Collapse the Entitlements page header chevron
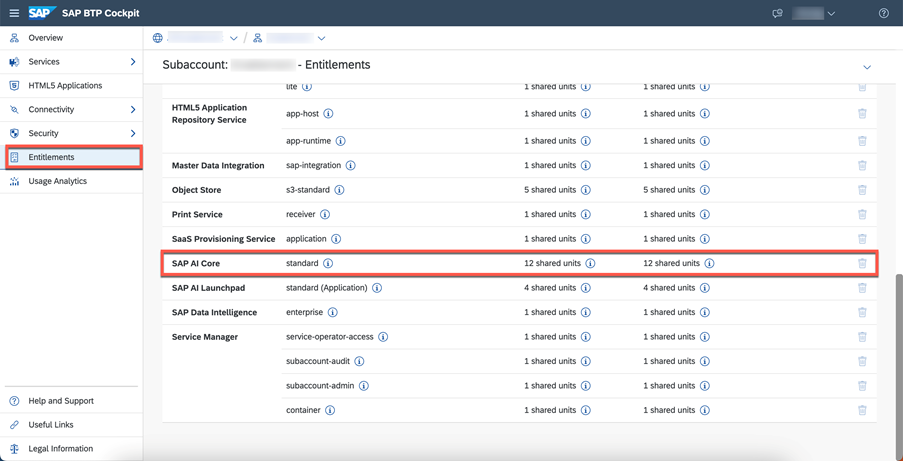The width and height of the screenshot is (903, 461). pyautogui.click(x=867, y=67)
